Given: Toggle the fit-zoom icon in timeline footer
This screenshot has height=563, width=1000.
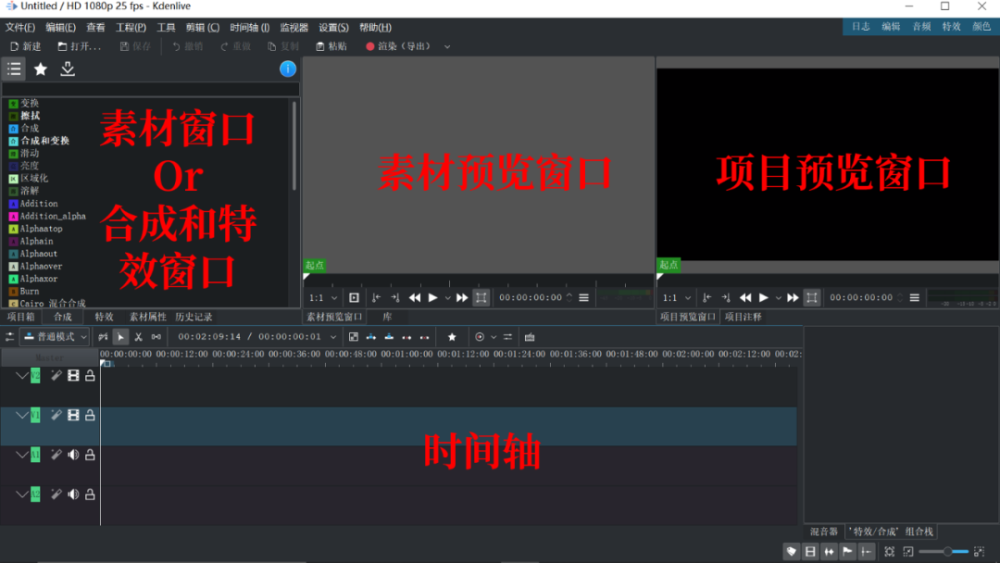Looking at the screenshot, I should coord(890,552).
